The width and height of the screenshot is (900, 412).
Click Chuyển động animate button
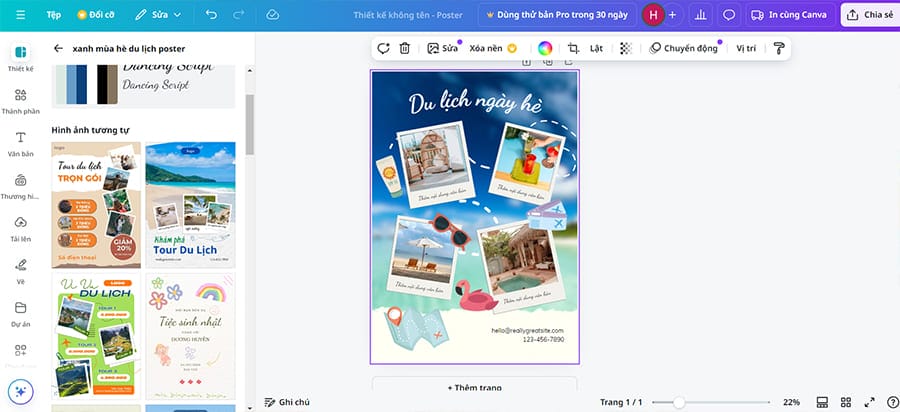684,49
